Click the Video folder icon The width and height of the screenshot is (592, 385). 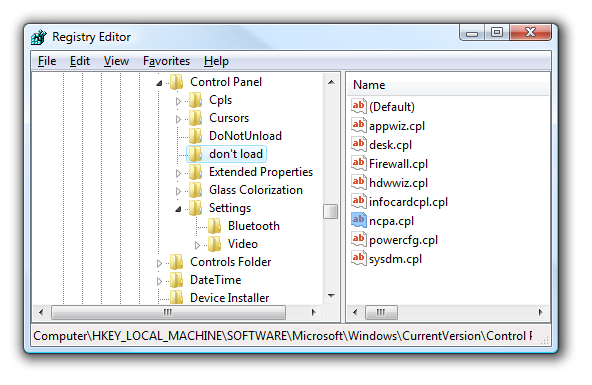point(214,244)
